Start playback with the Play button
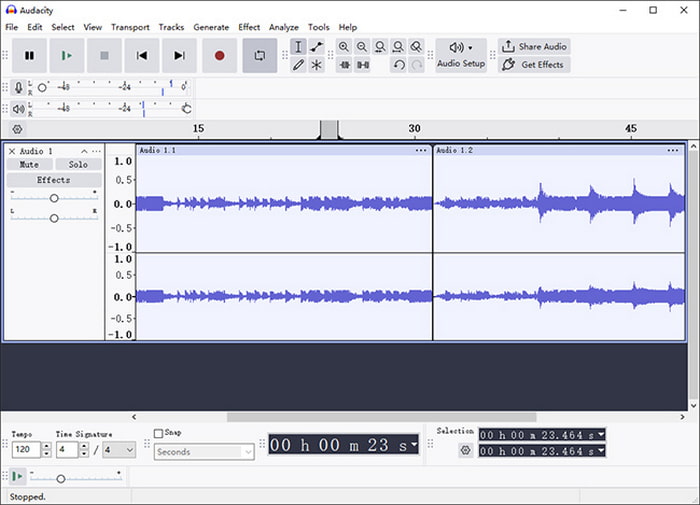This screenshot has height=505, width=700. click(x=67, y=55)
